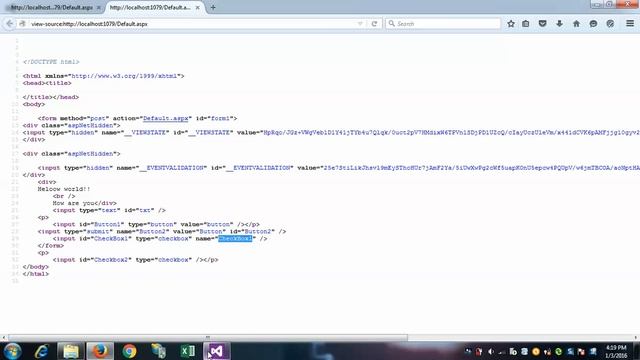
Task: Click the site identity icon beside the URL
Action: 23,24
